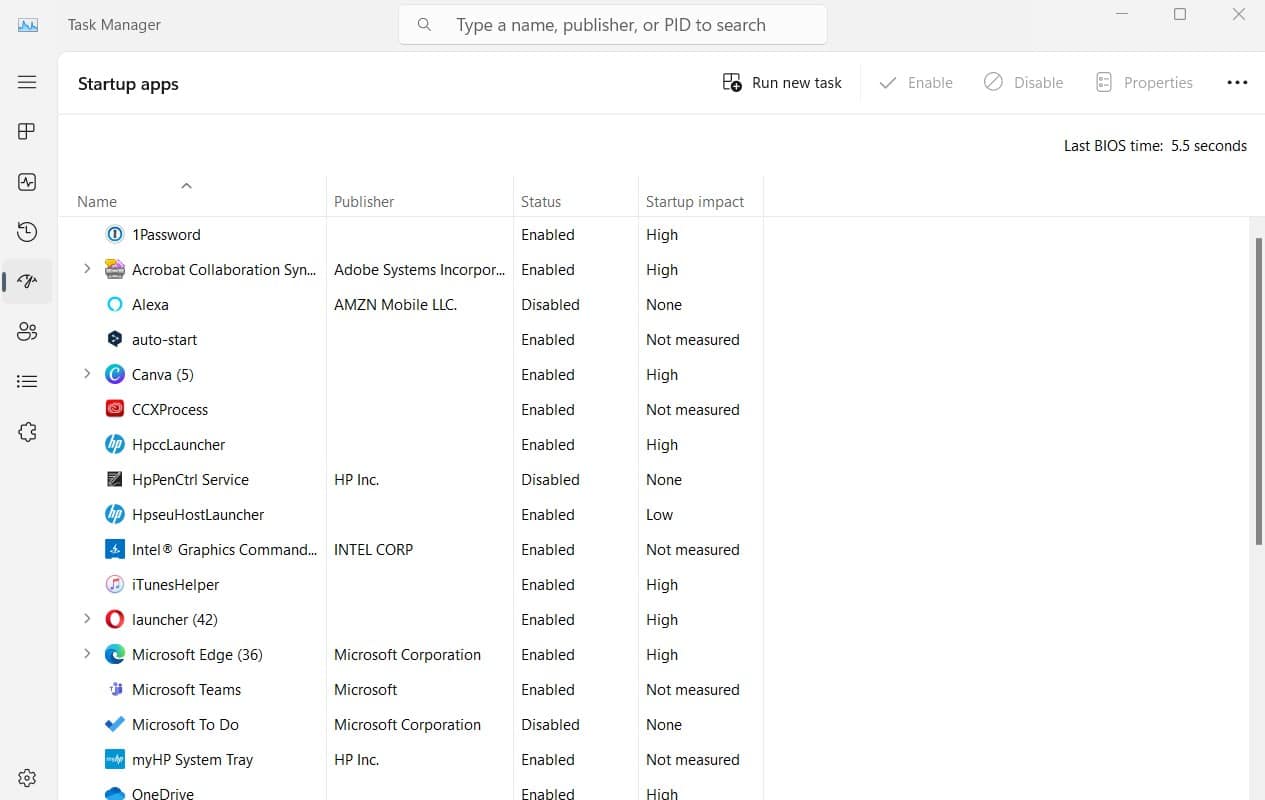This screenshot has height=800, width=1265.
Task: Click the Alexa app icon
Action: 115,305
